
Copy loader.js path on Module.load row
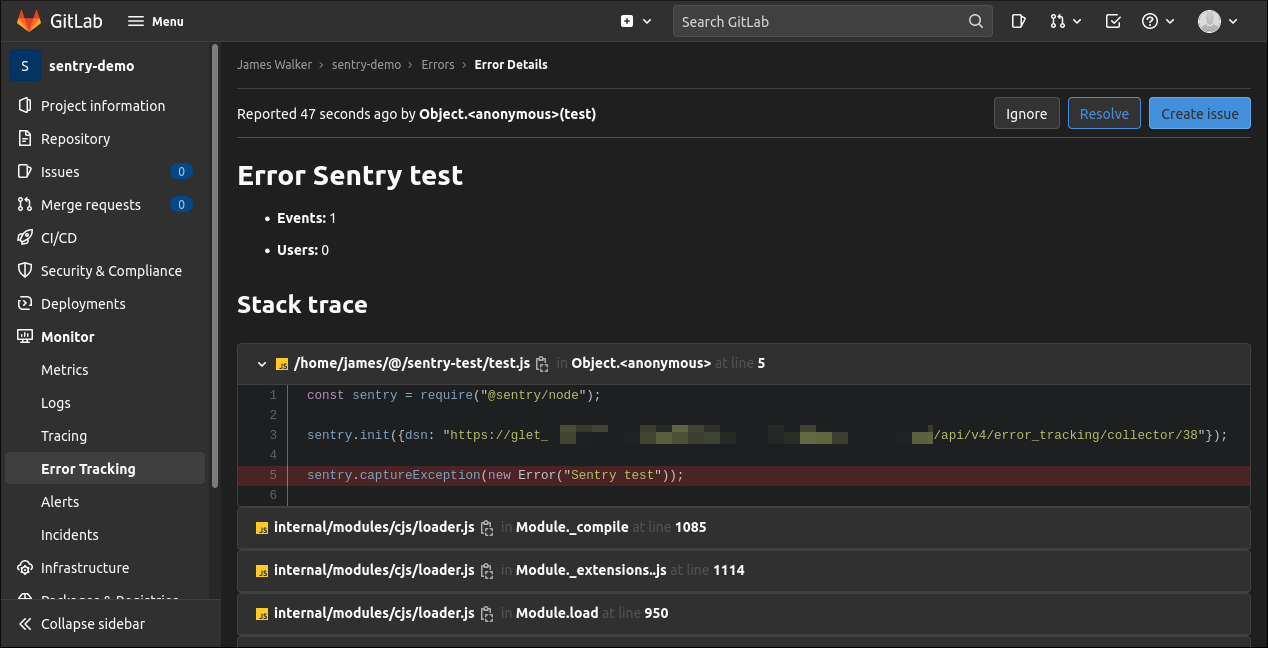pos(487,614)
